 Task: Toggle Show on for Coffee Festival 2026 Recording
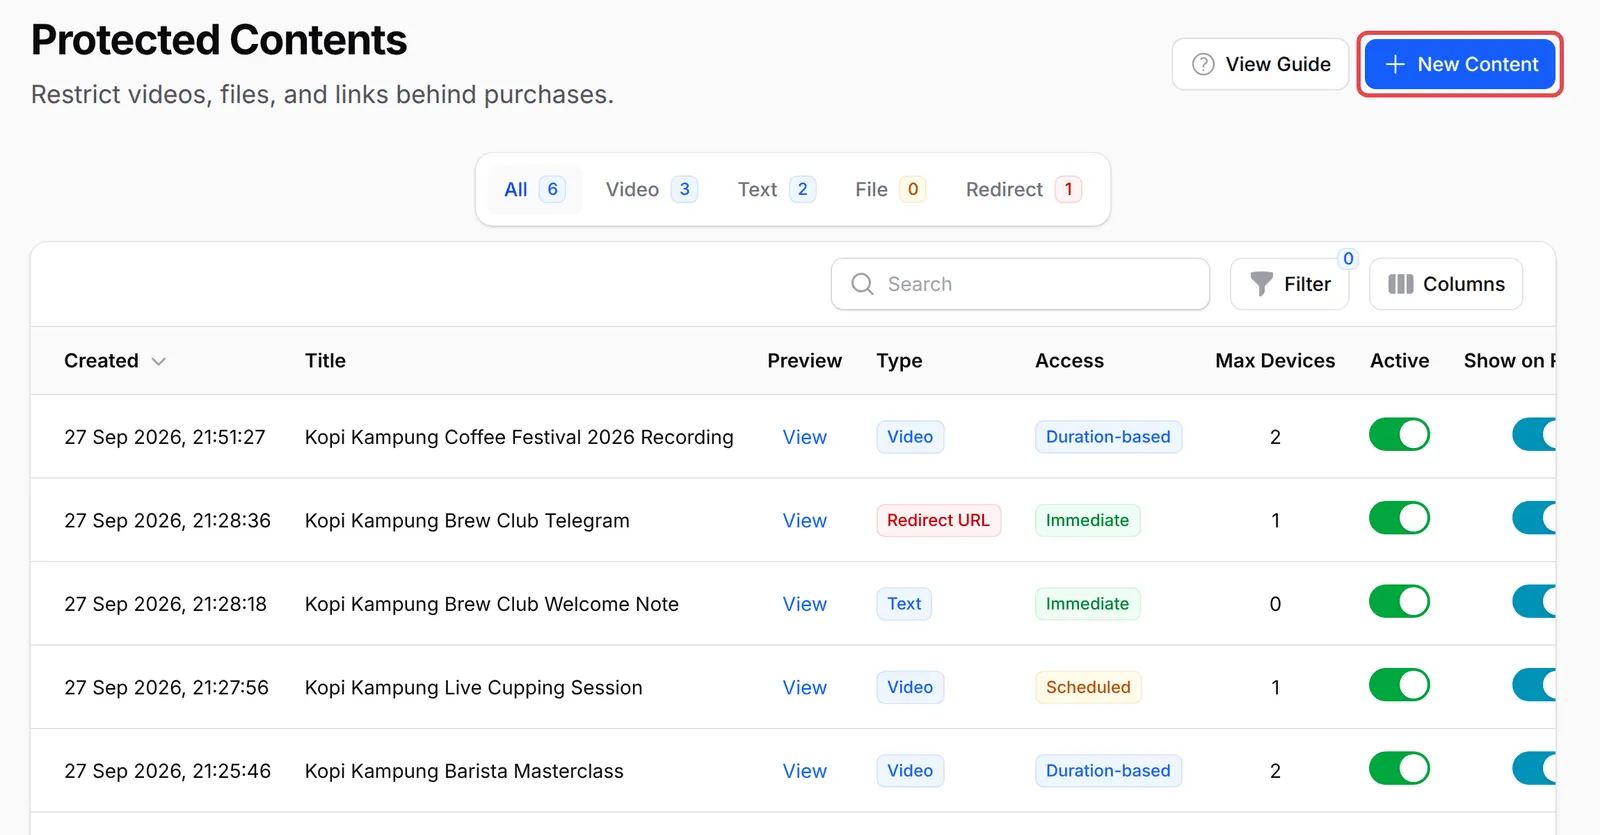point(1534,435)
